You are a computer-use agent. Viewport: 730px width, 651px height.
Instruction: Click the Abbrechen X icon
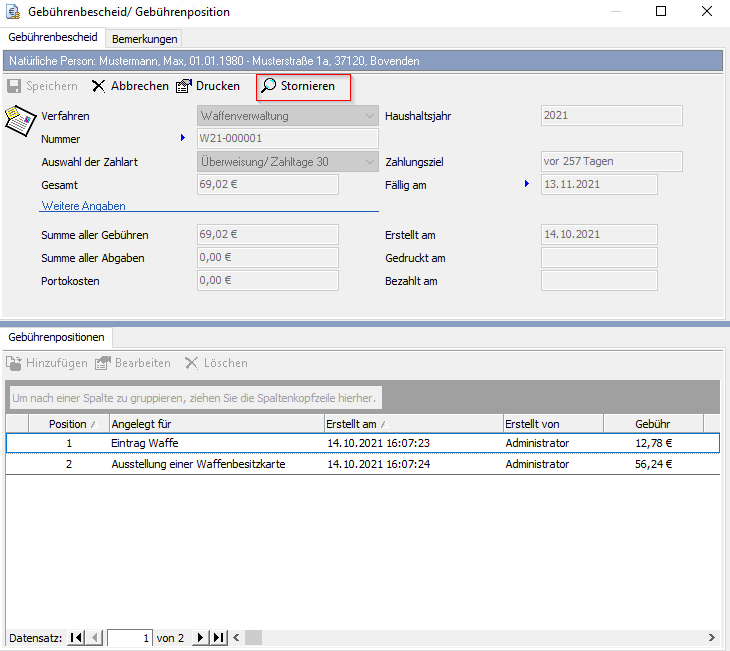(99, 86)
